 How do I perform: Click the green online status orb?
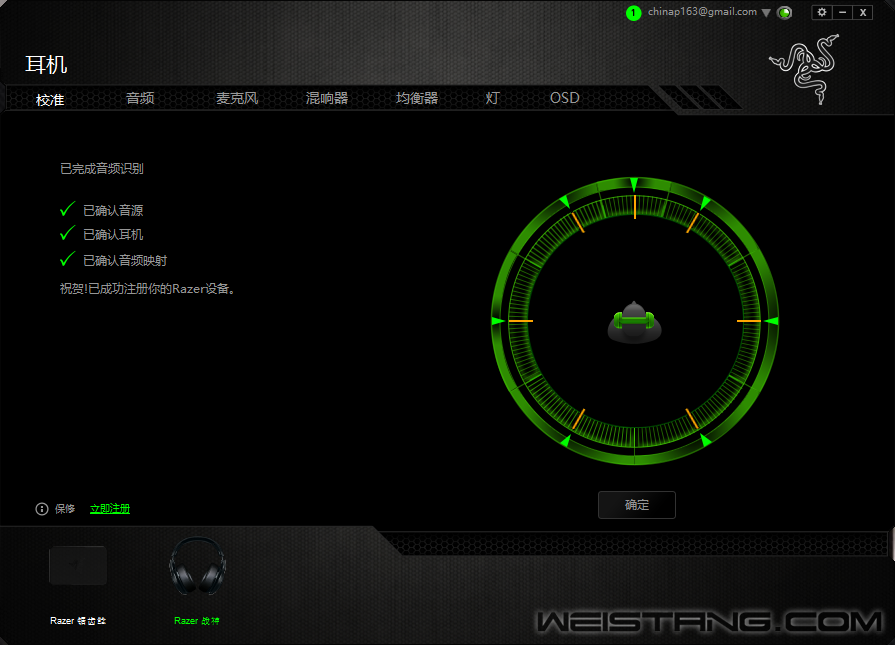click(x=785, y=13)
